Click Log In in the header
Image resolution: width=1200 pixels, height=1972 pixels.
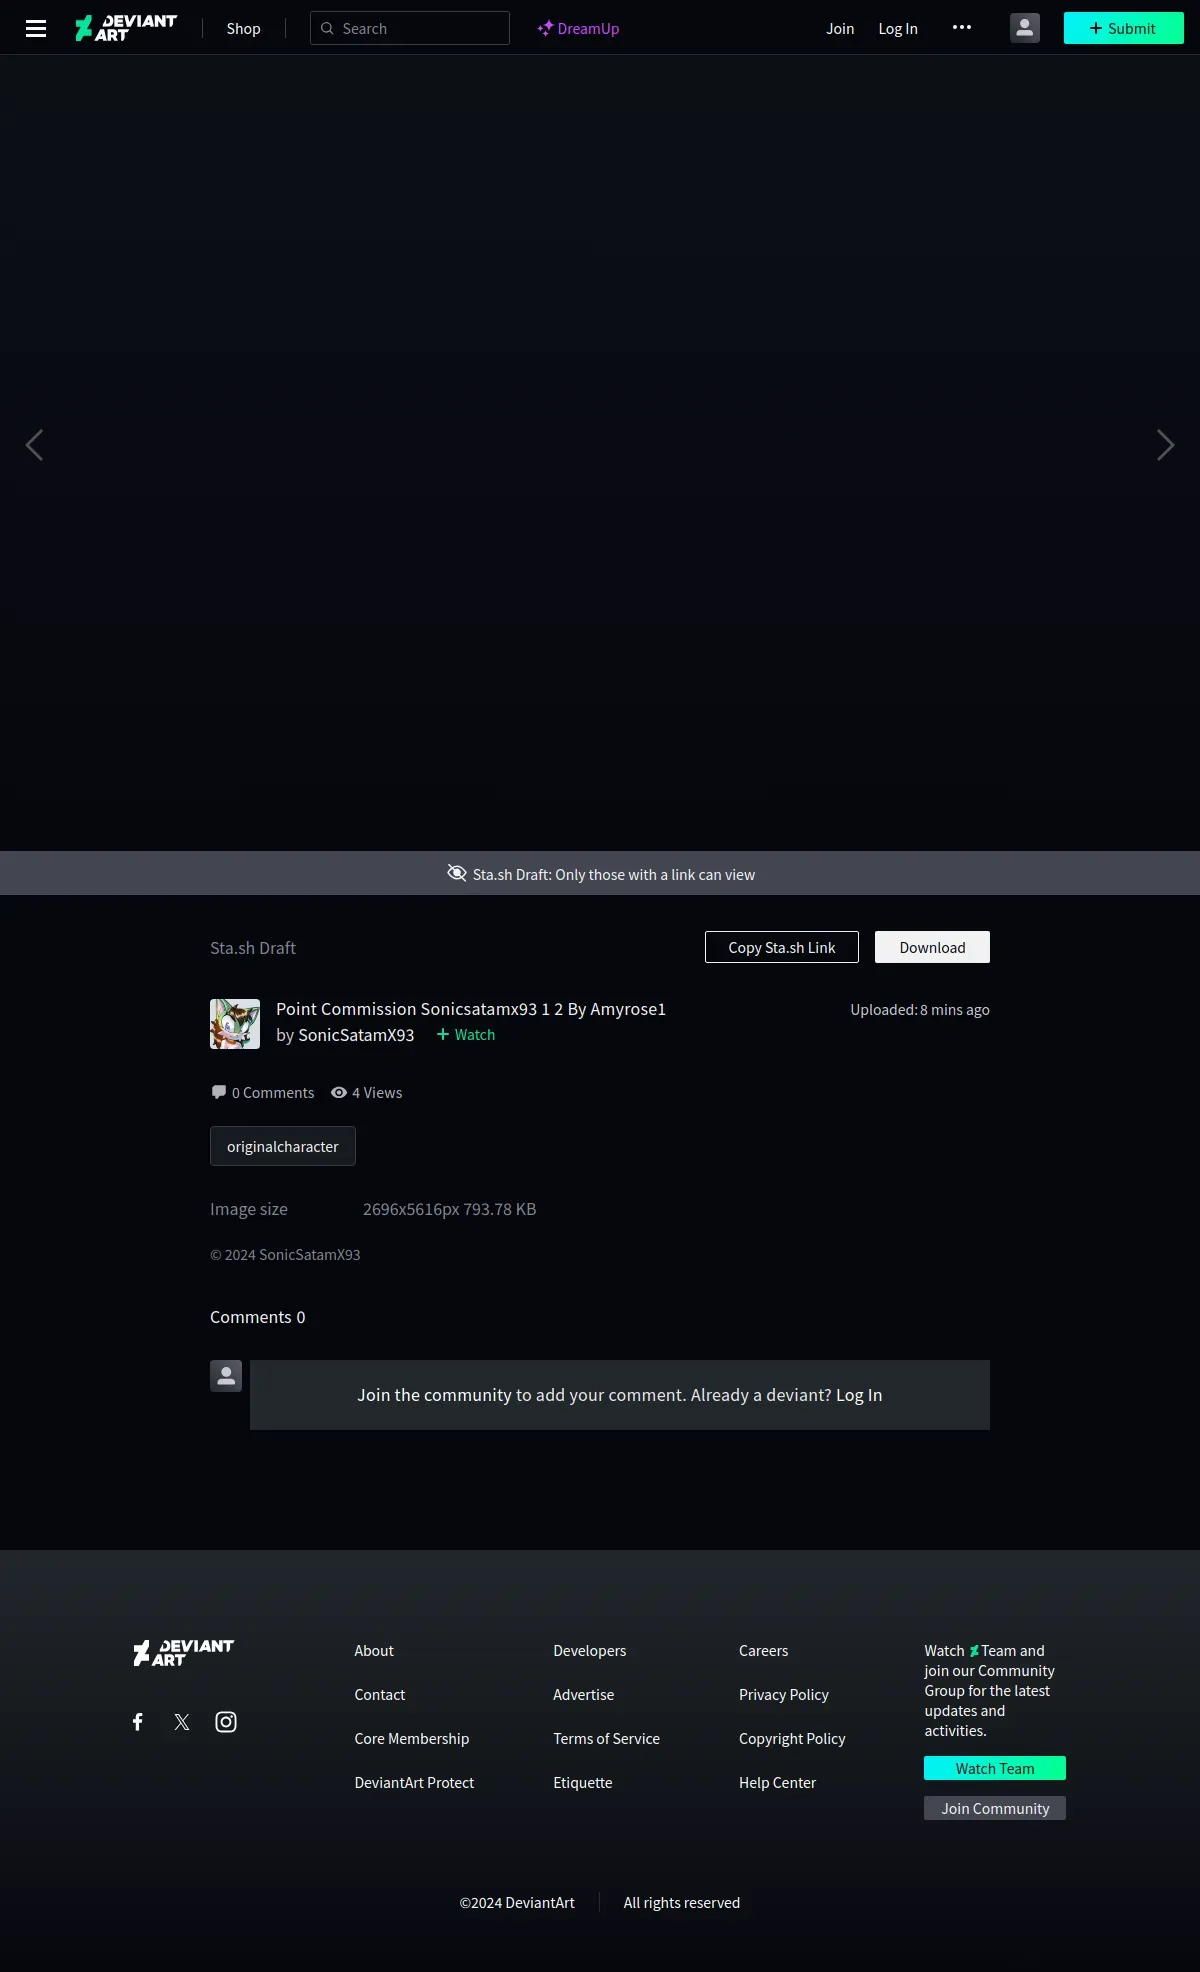898,29
